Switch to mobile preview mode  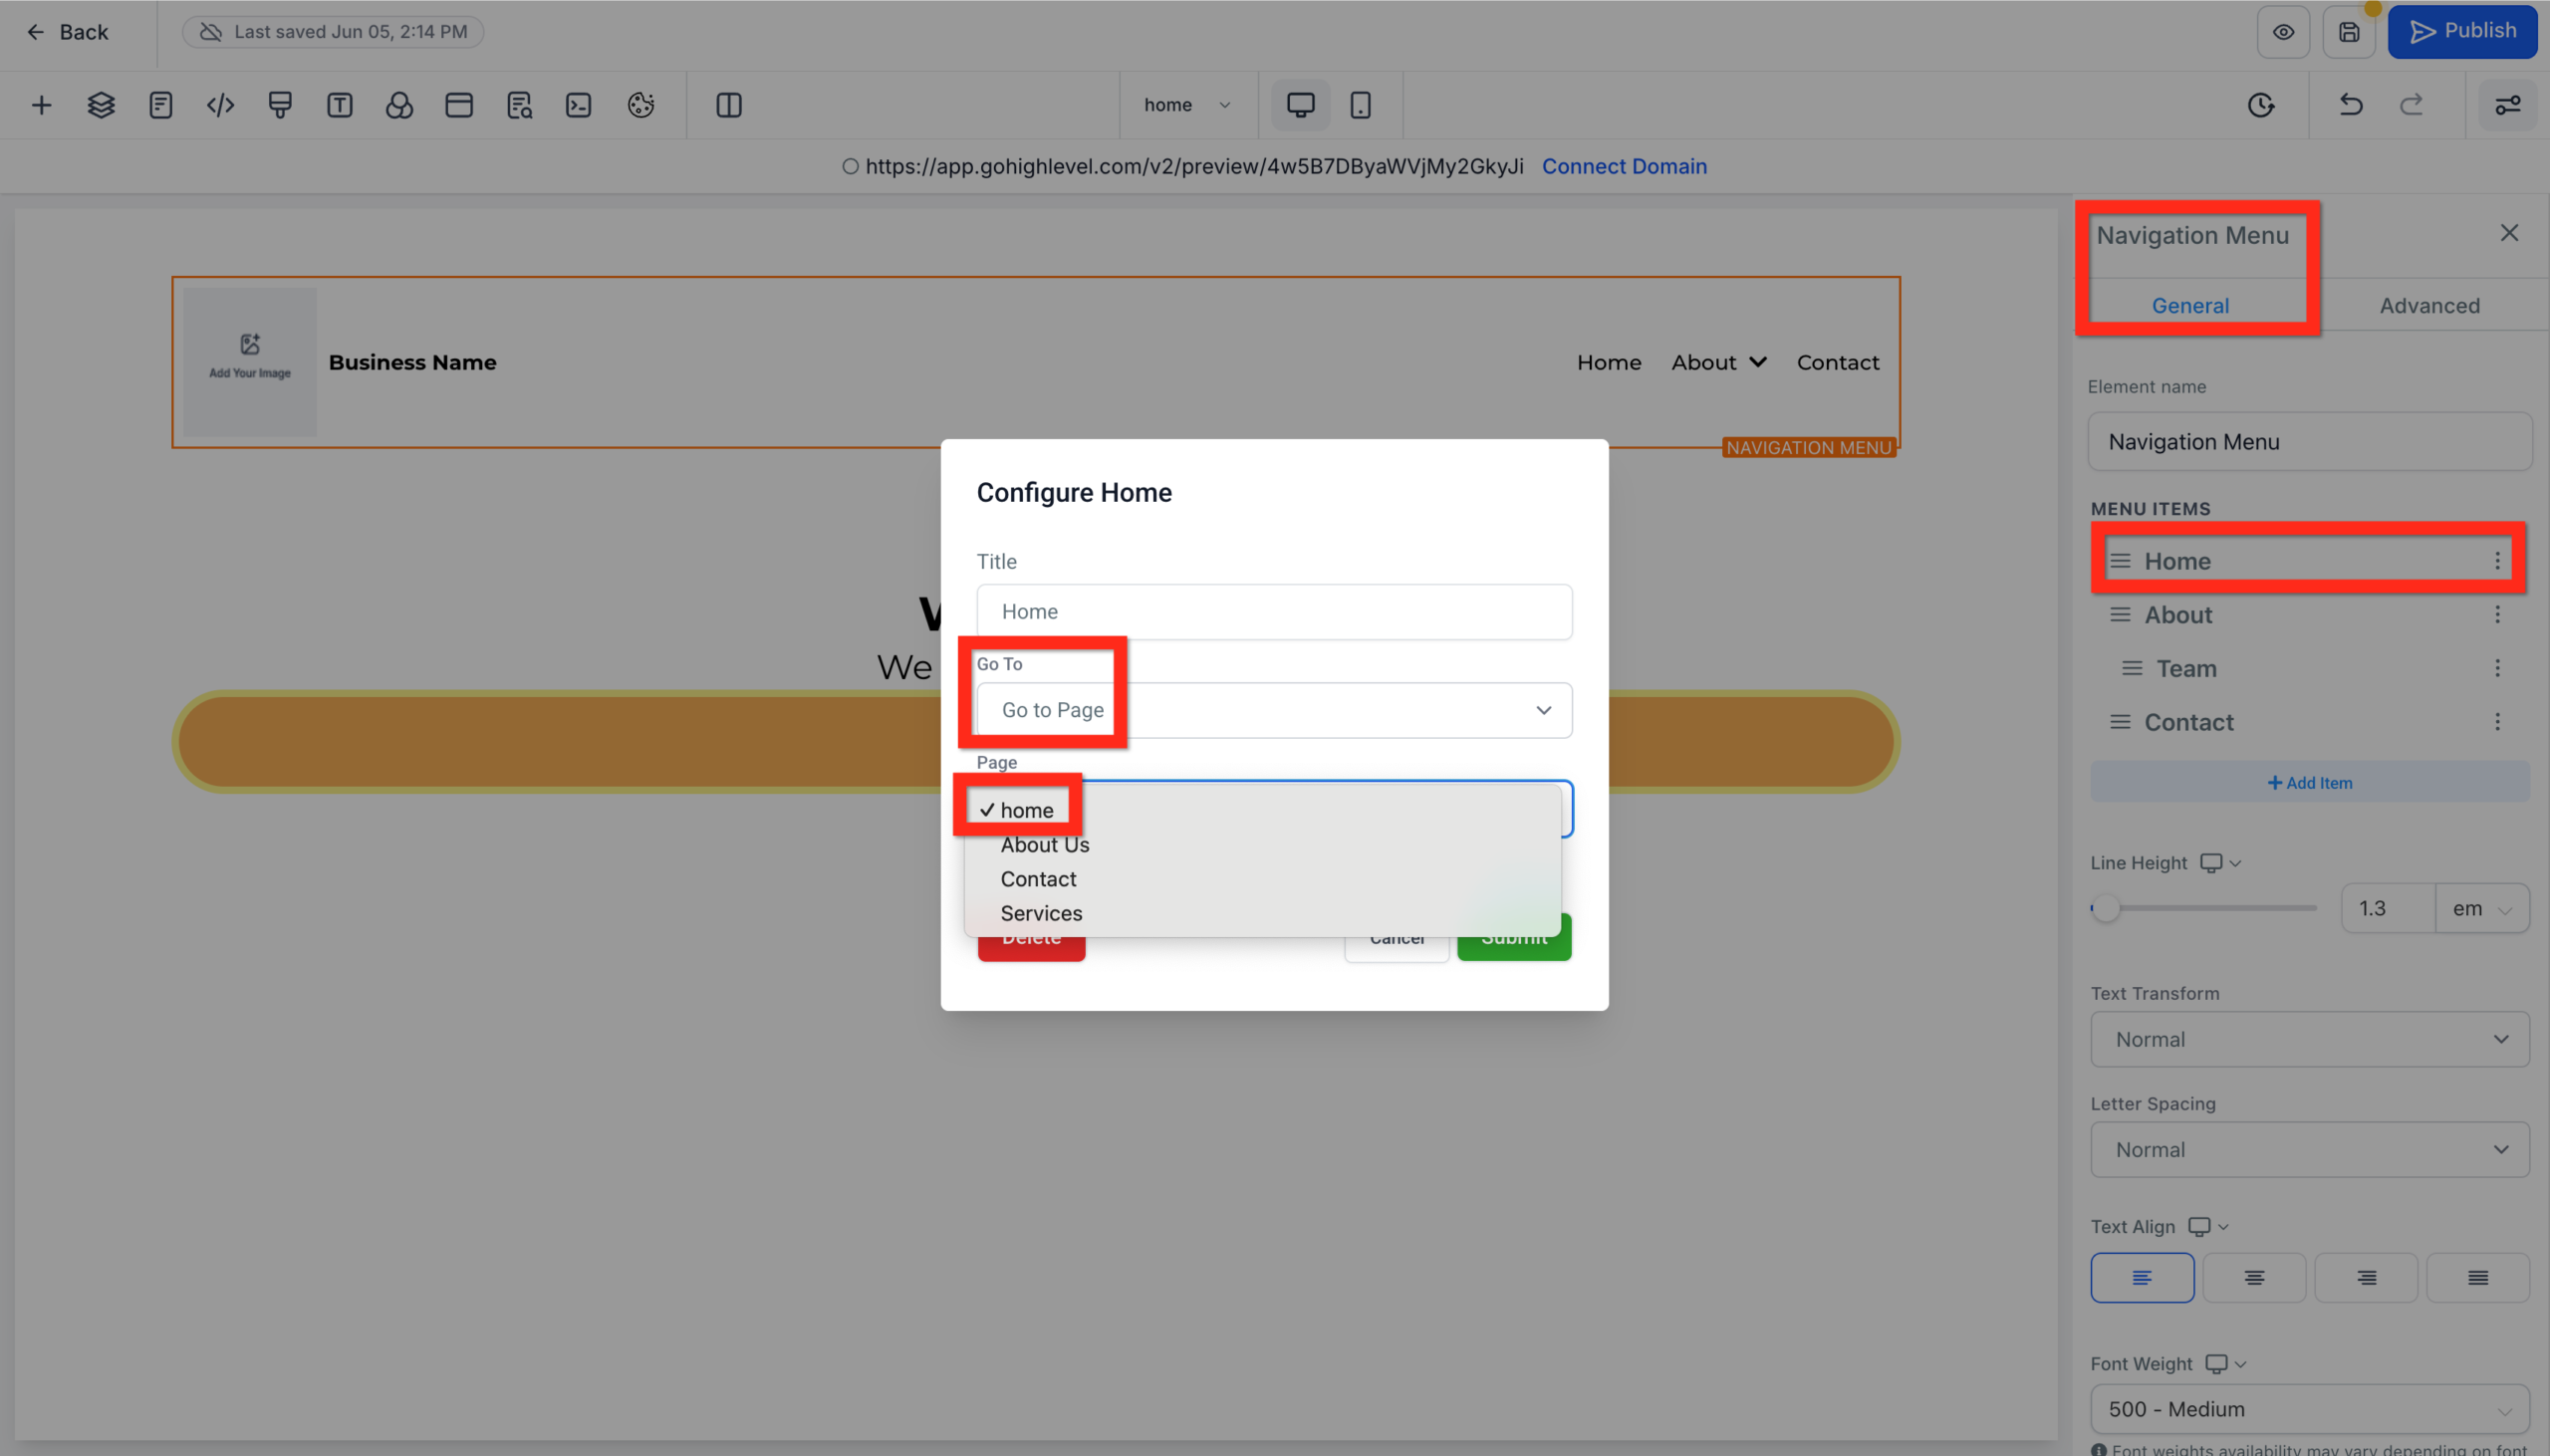click(x=1361, y=104)
